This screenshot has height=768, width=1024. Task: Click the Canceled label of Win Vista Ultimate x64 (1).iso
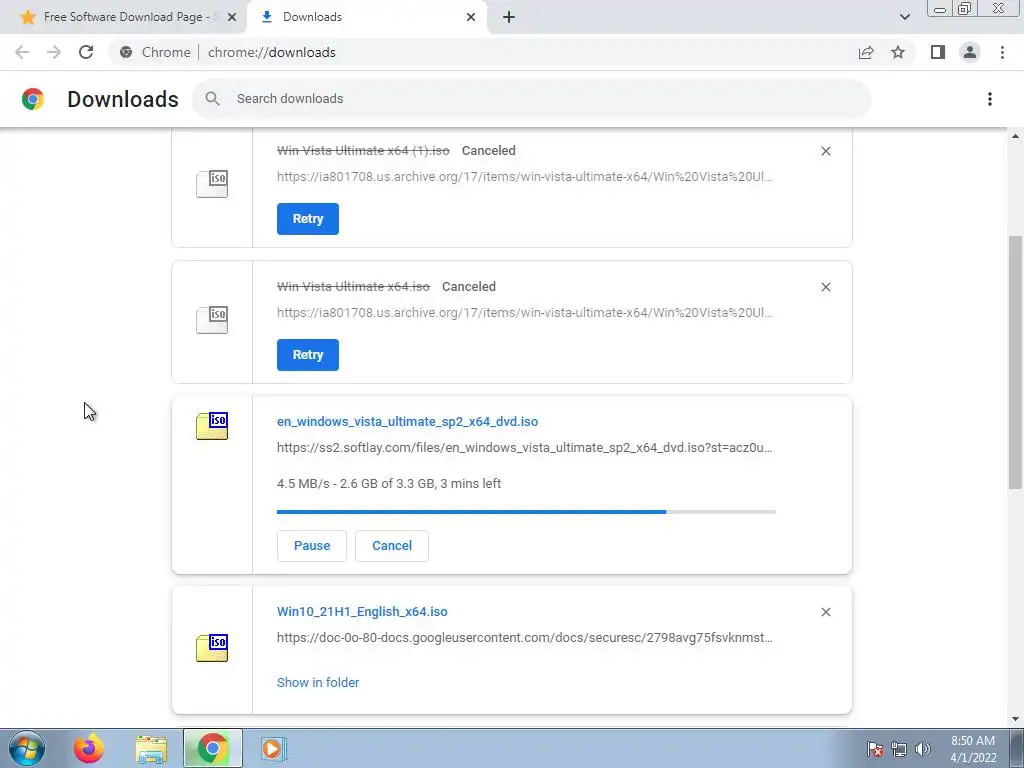pyautogui.click(x=488, y=151)
